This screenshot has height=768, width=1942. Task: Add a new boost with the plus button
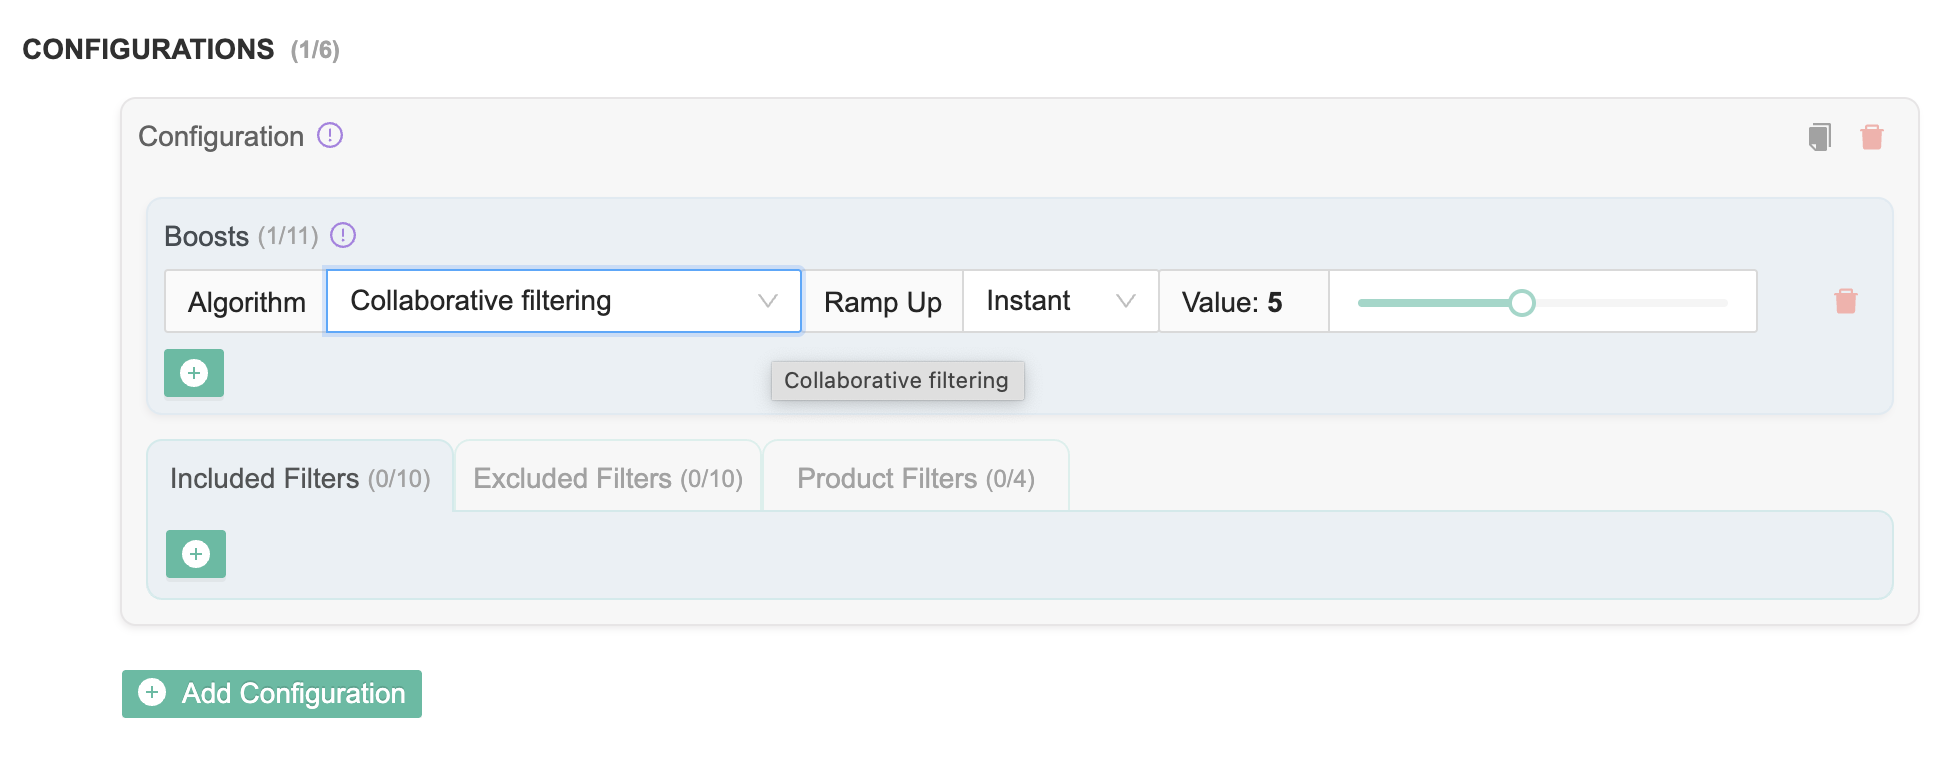194,373
